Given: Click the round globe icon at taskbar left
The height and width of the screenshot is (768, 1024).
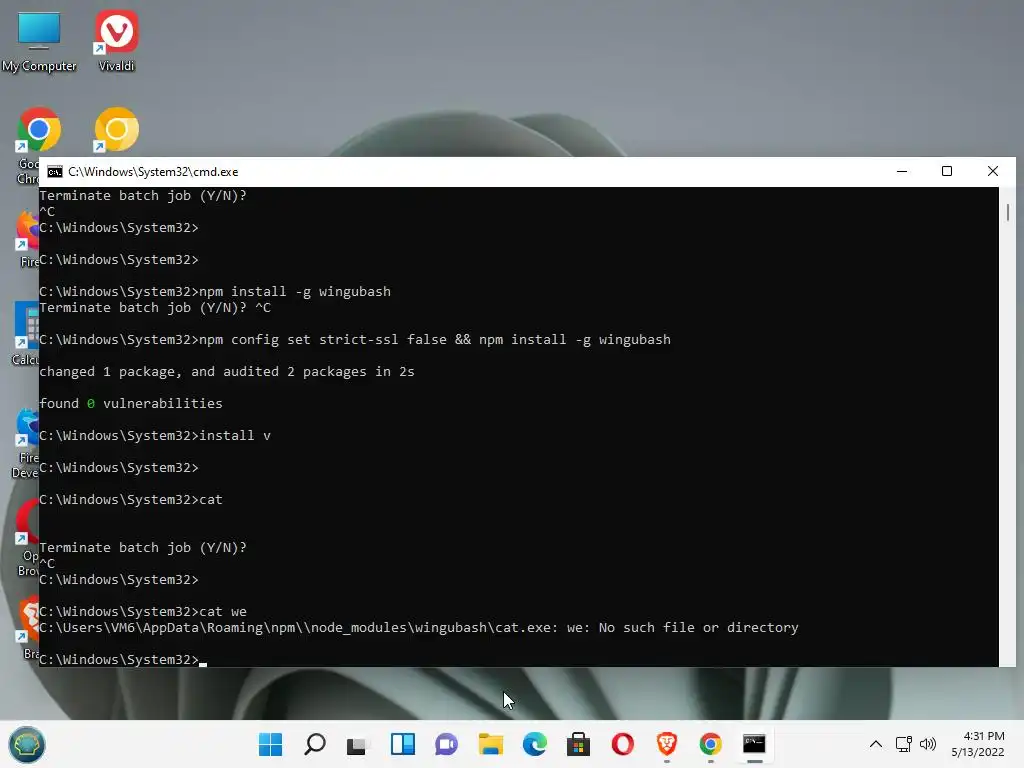Looking at the screenshot, I should pos(27,744).
